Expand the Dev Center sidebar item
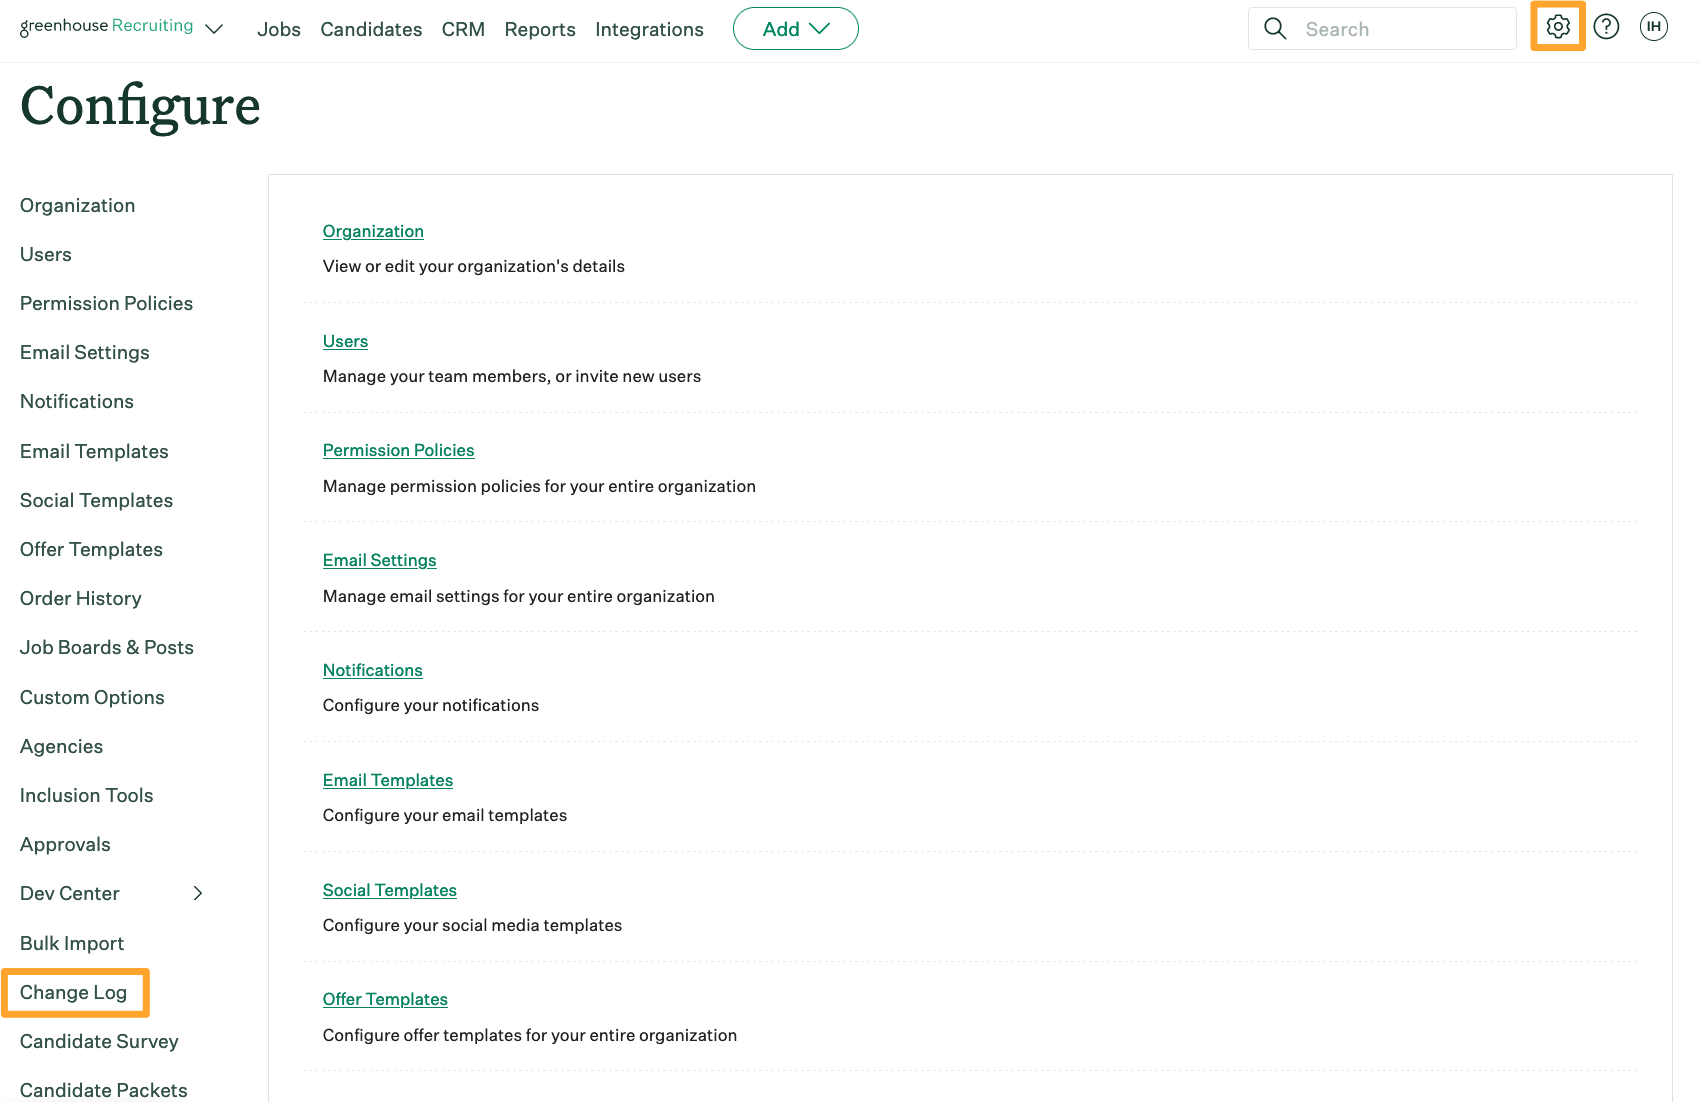The image size is (1699, 1102). tap(197, 893)
